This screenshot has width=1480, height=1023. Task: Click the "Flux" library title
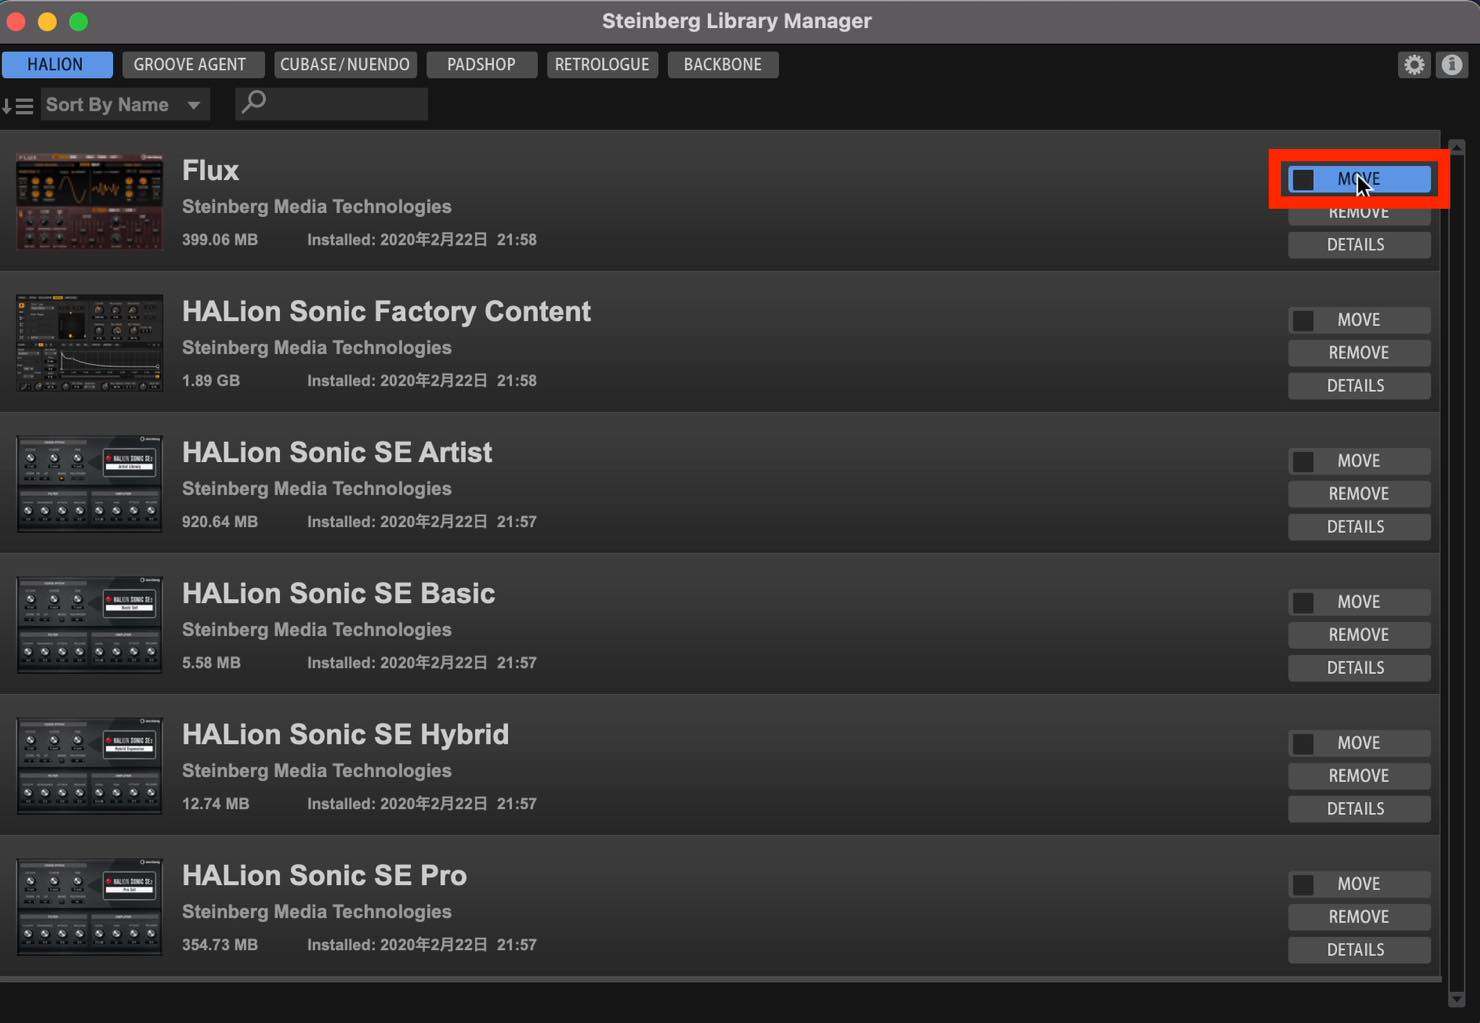coord(210,171)
